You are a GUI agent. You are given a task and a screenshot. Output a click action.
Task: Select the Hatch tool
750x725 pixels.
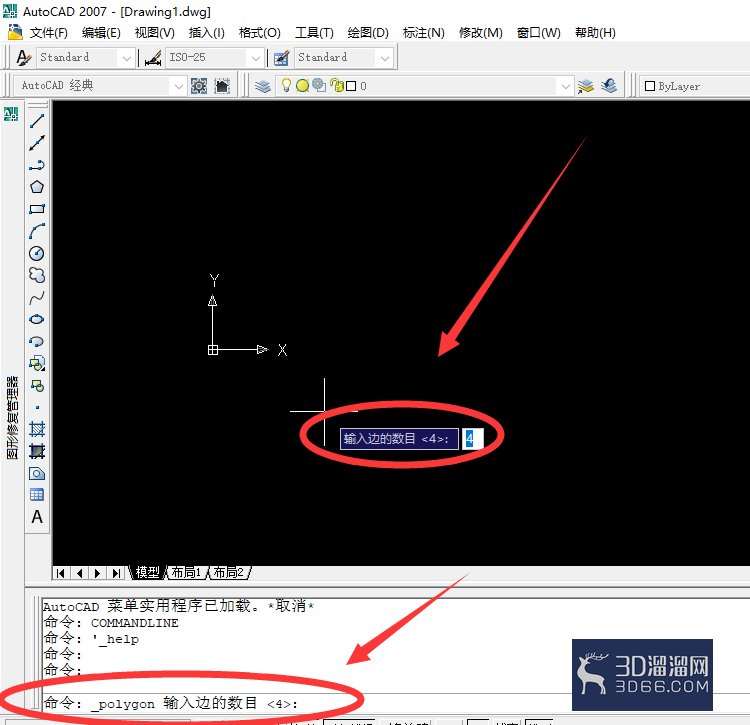[37, 429]
